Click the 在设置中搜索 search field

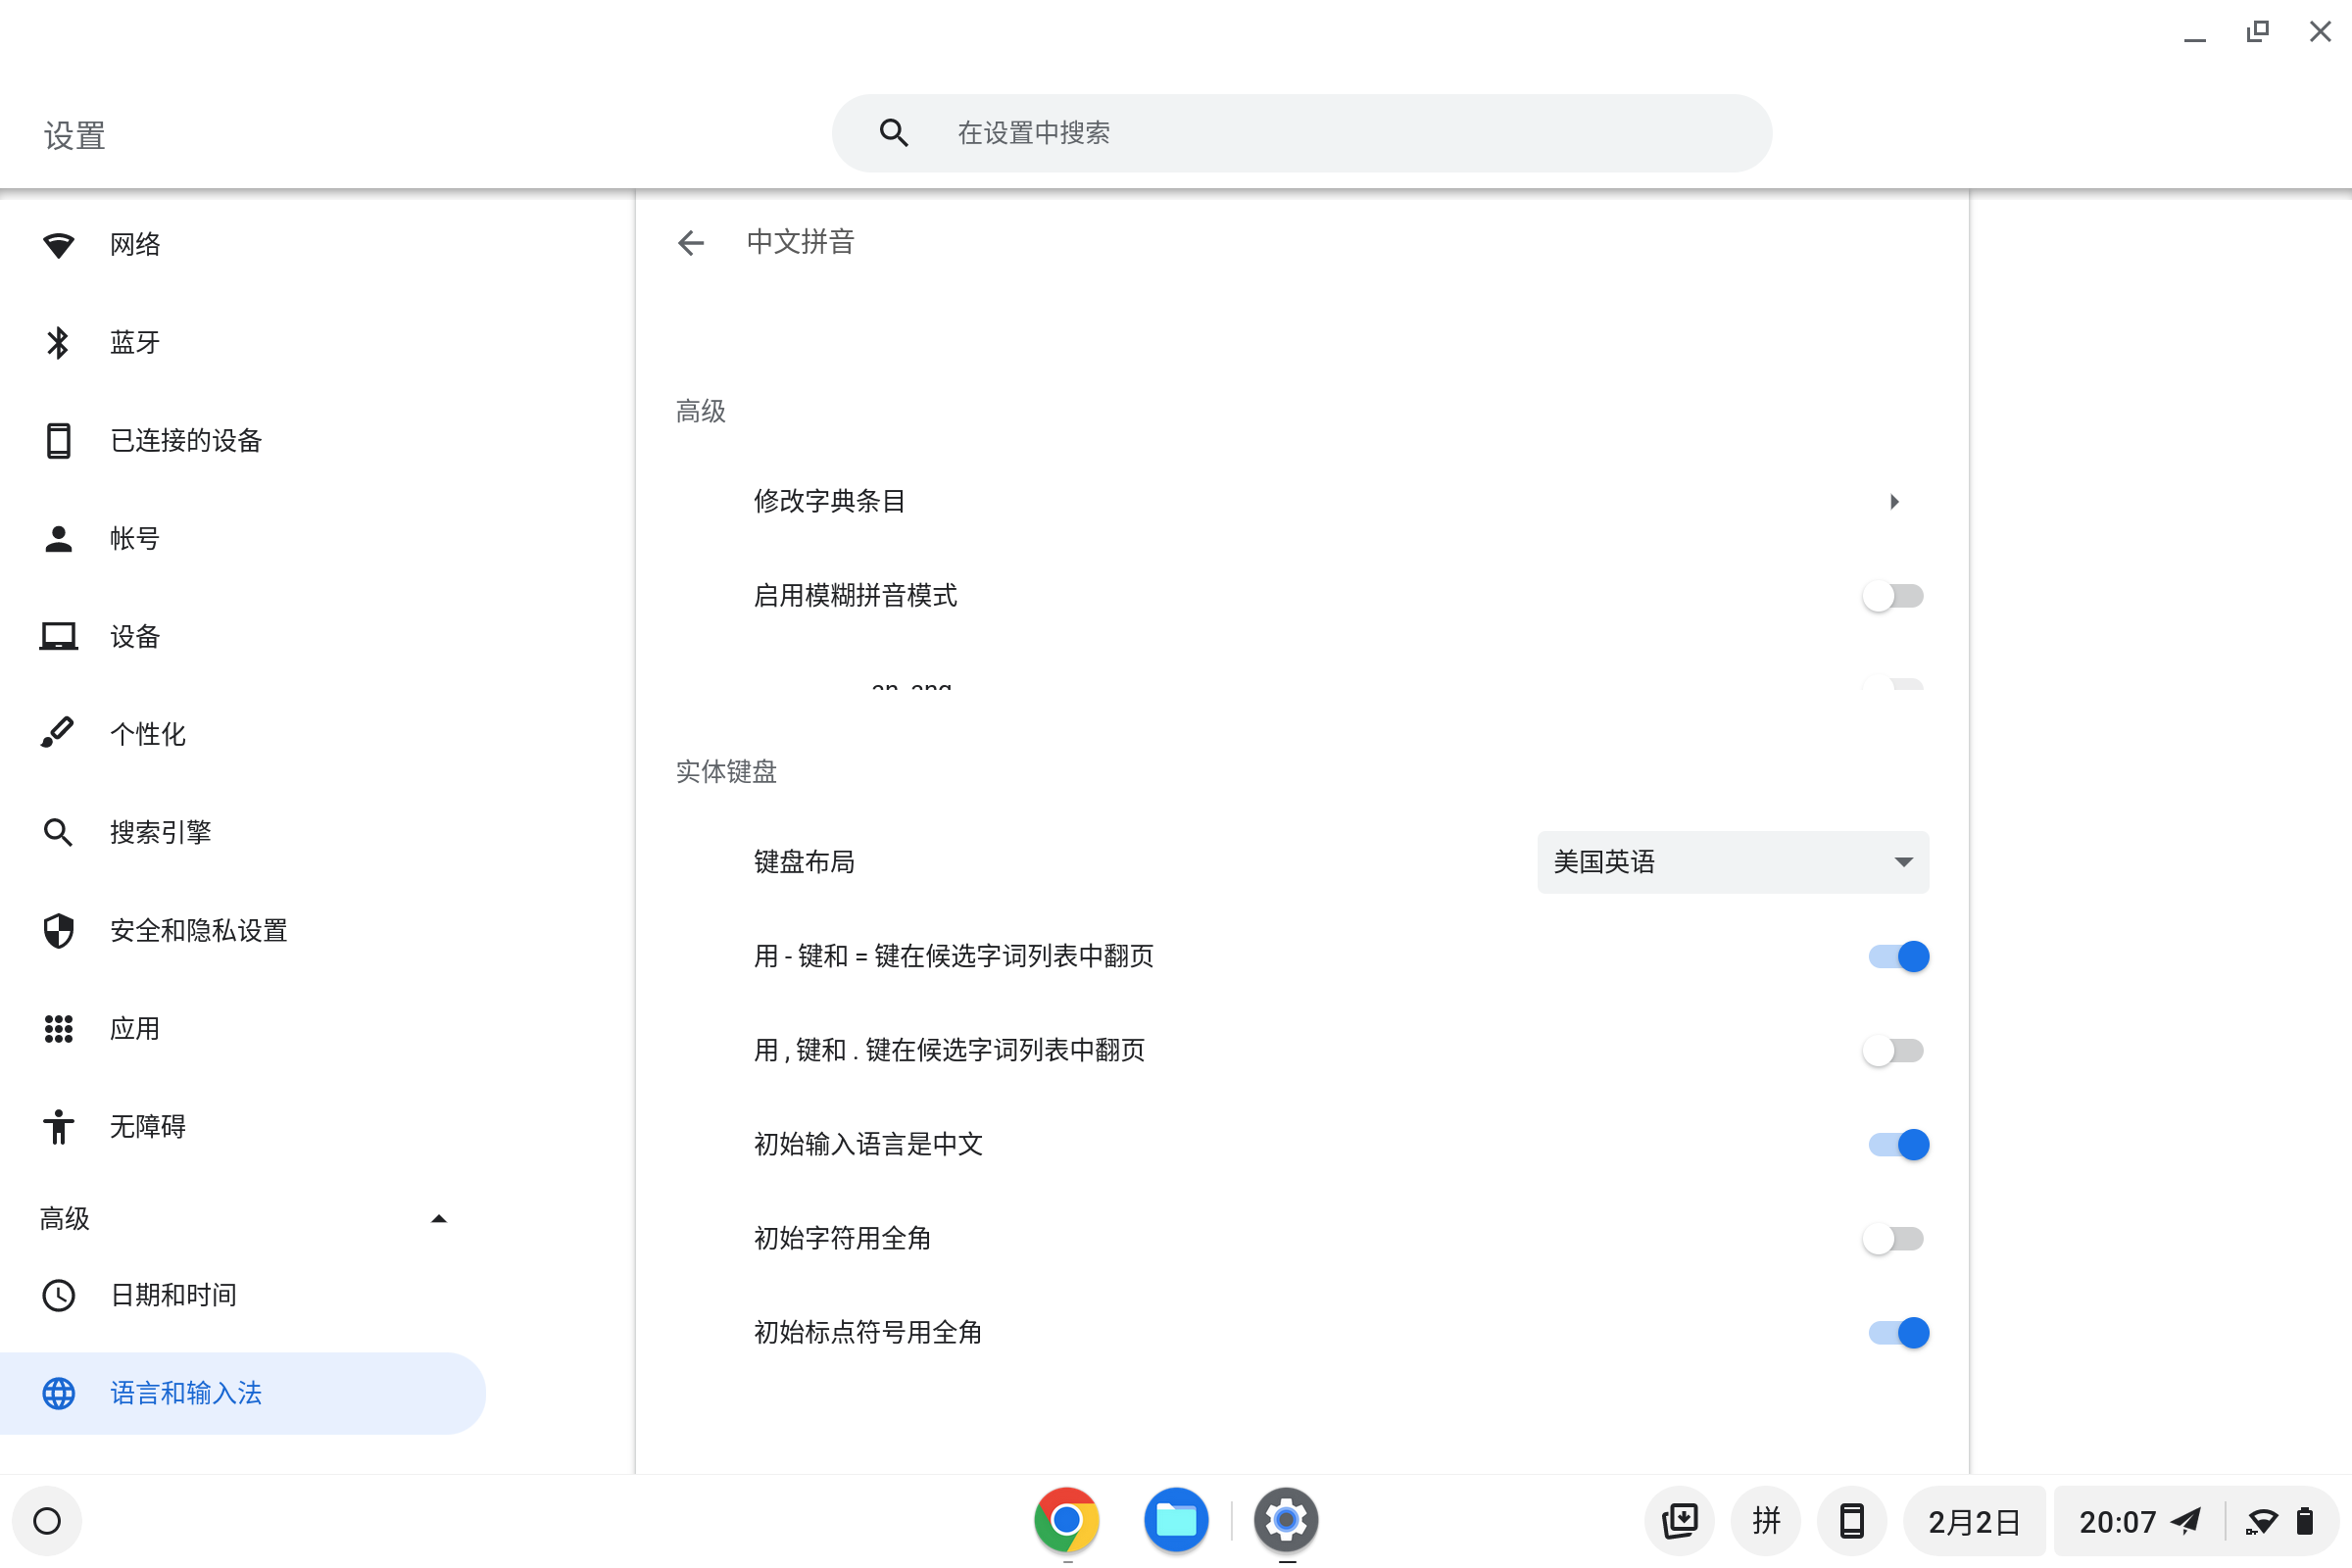point(1300,131)
